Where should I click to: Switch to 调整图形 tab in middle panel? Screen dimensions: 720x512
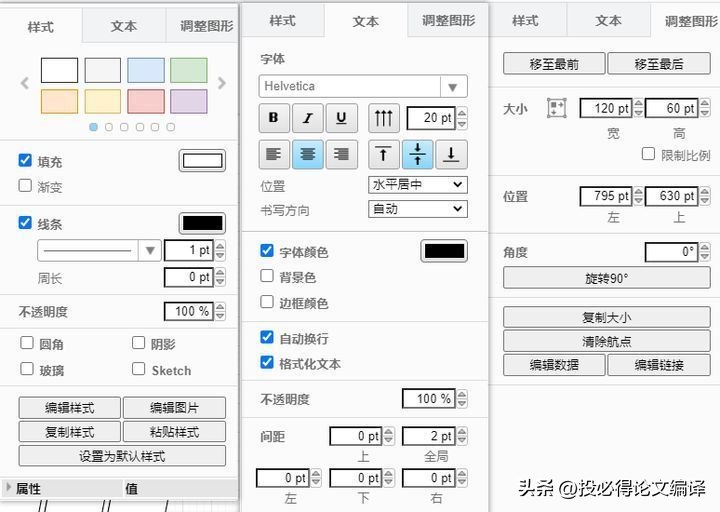[x=448, y=20]
